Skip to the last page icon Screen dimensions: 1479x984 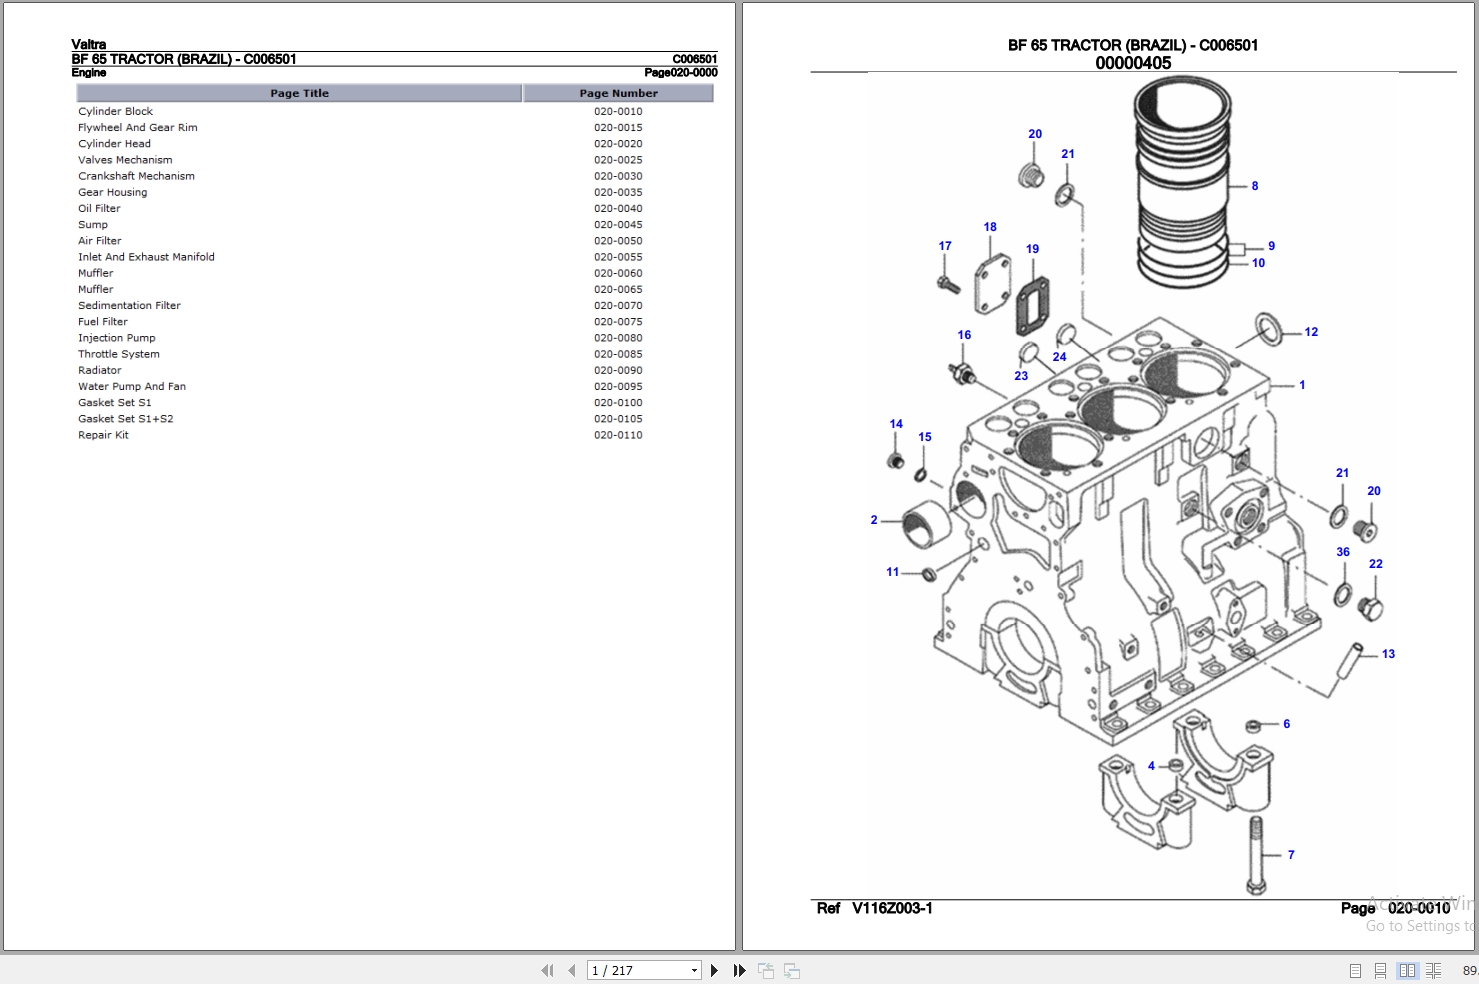pyautogui.click(x=738, y=970)
